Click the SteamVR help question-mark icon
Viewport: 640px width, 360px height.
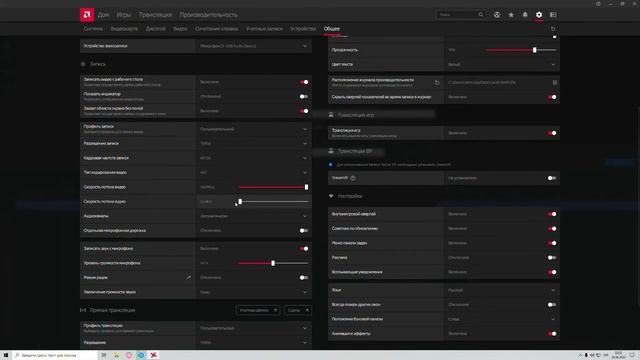pos(353,178)
